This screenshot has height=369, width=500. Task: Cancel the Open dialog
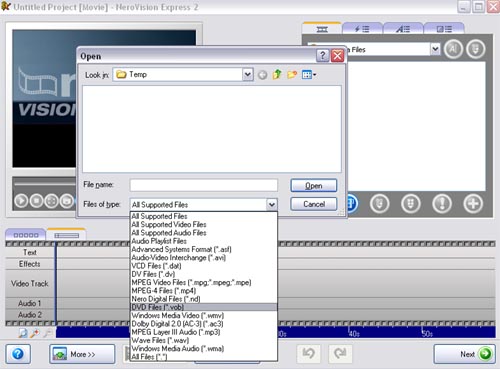pyautogui.click(x=314, y=204)
